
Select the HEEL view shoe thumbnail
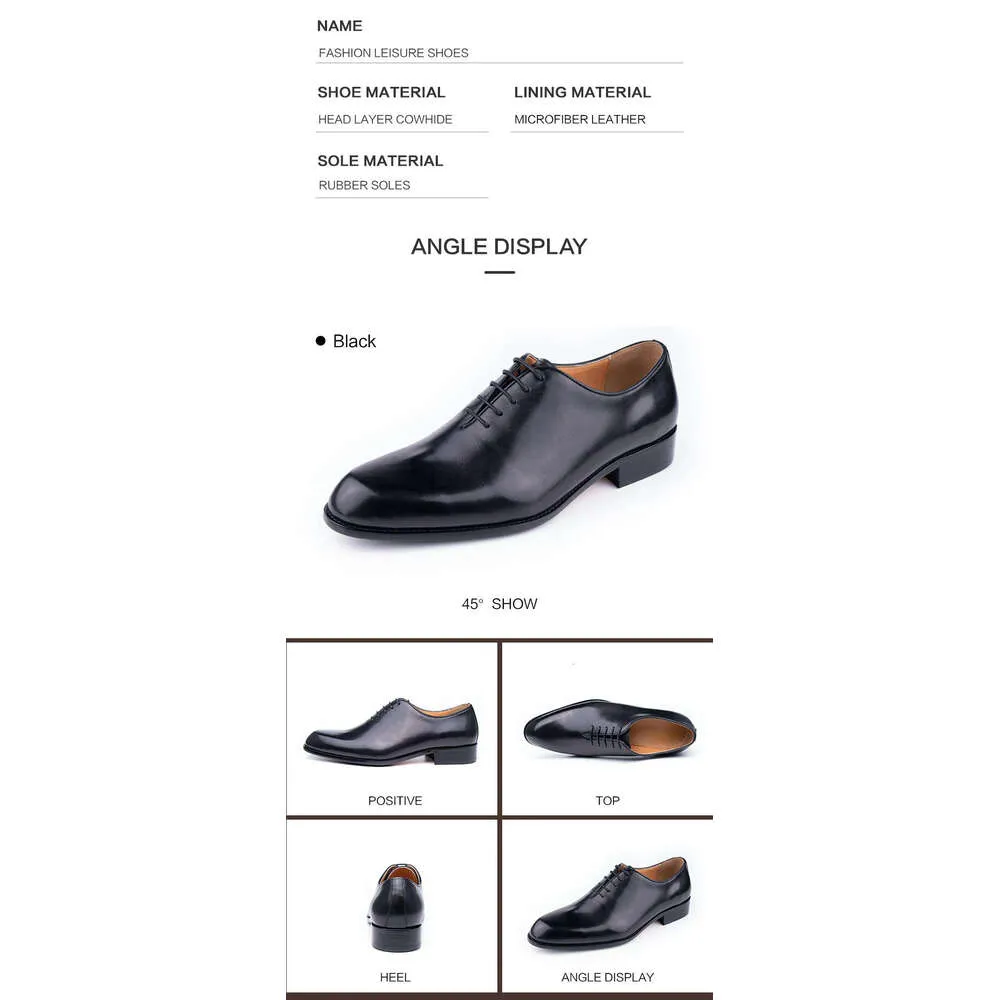click(396, 908)
